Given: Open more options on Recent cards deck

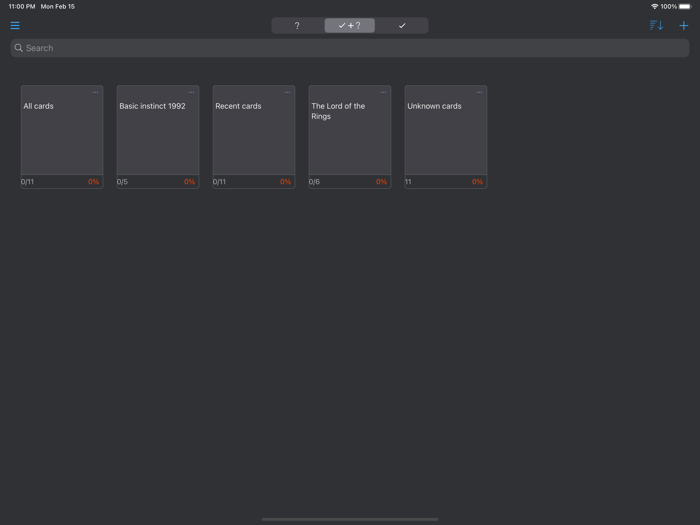Looking at the screenshot, I should 288,92.
